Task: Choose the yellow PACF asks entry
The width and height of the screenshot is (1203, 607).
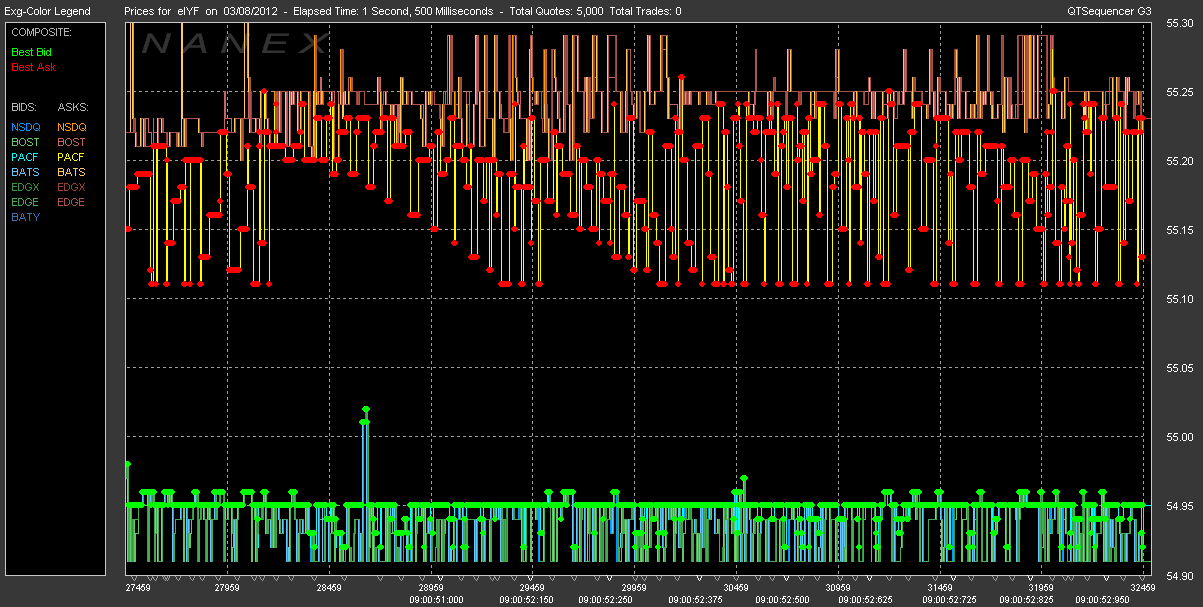Action: click(x=71, y=157)
